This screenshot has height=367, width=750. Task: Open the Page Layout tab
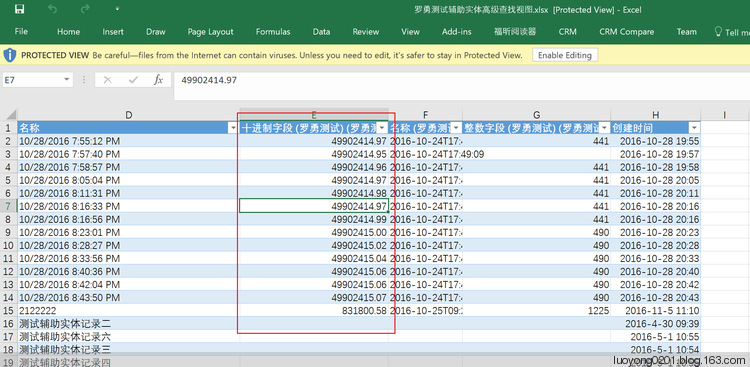(x=210, y=32)
